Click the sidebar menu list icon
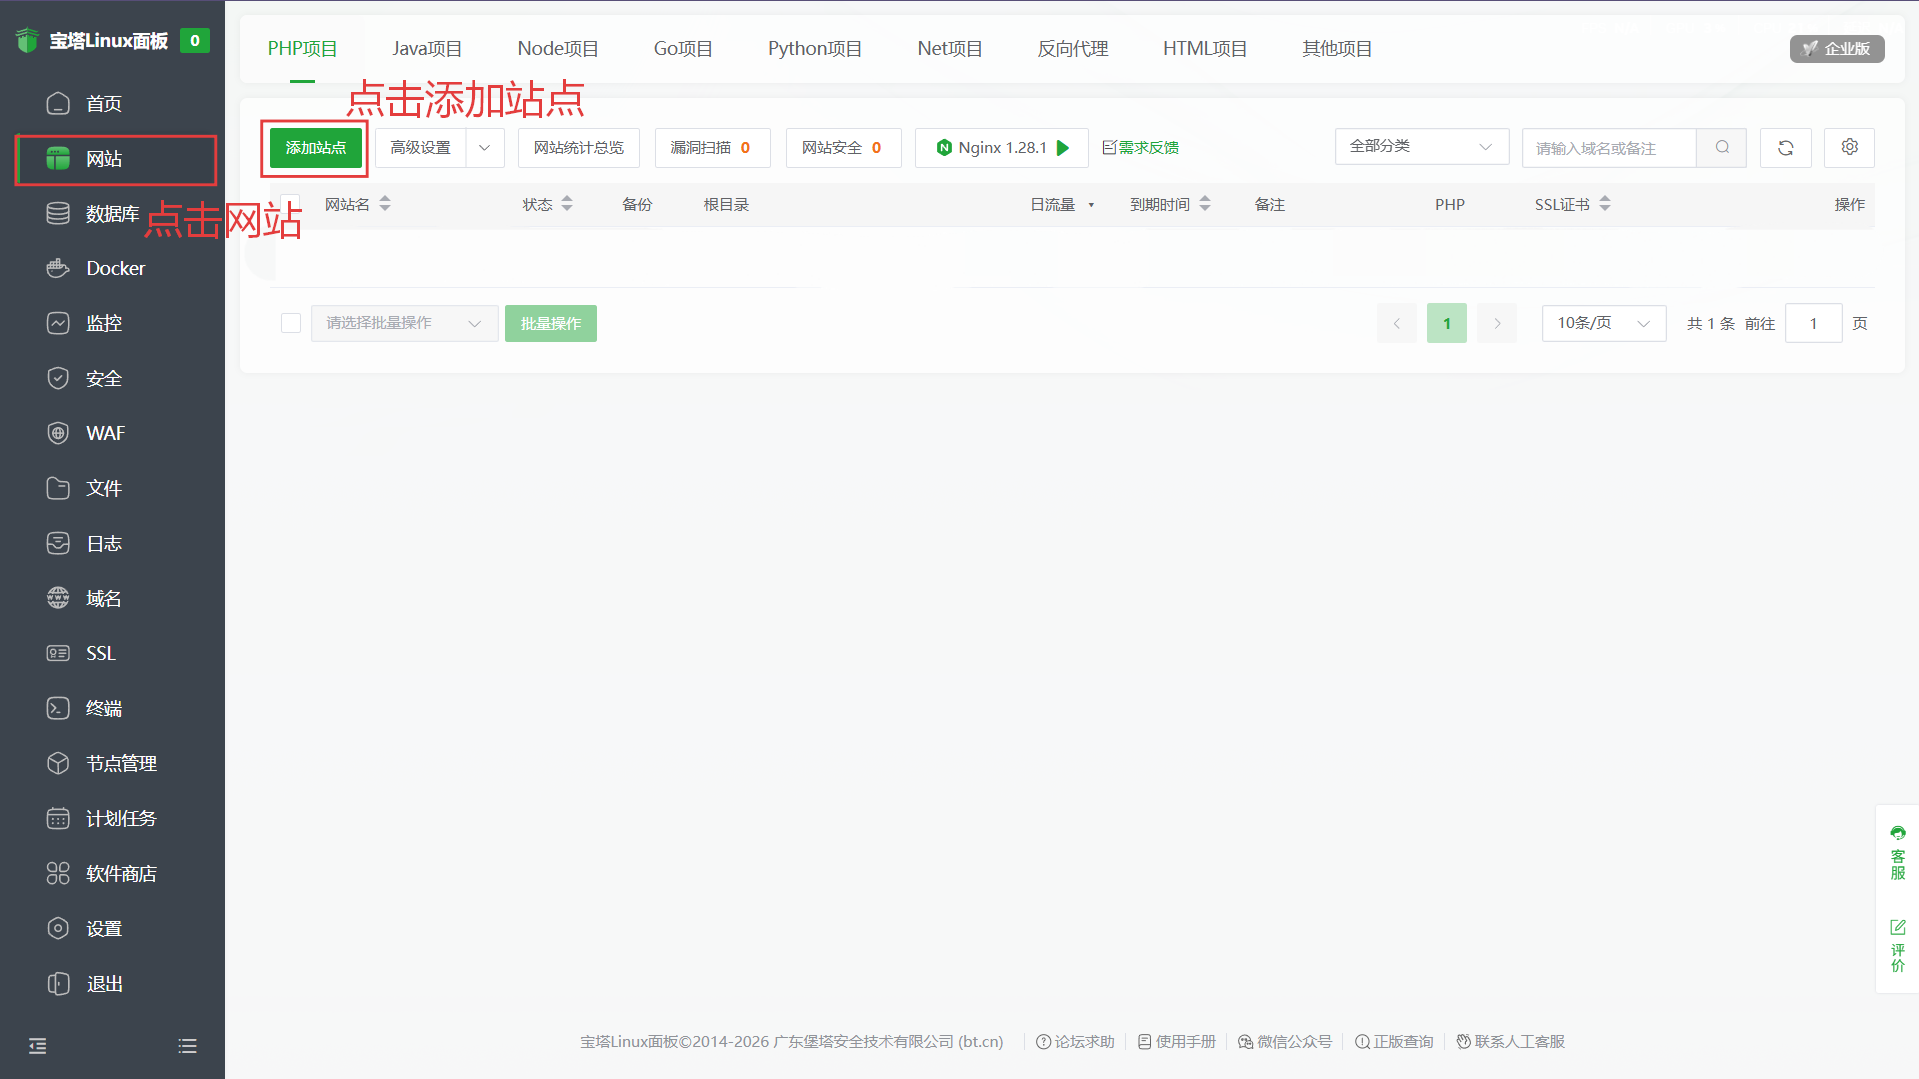Image resolution: width=1919 pixels, height=1079 pixels. 187,1046
